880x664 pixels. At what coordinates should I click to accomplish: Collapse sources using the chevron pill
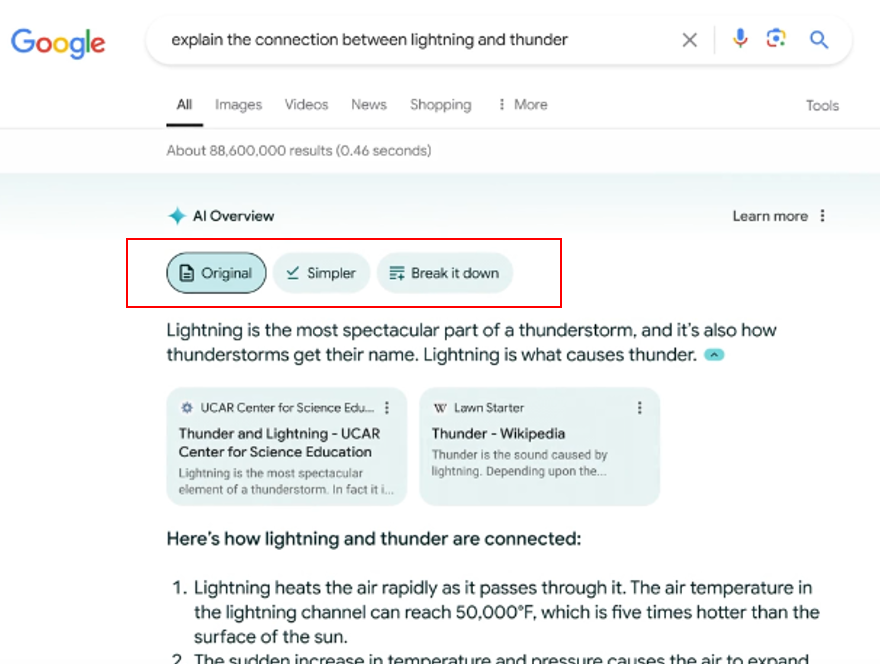coord(714,355)
